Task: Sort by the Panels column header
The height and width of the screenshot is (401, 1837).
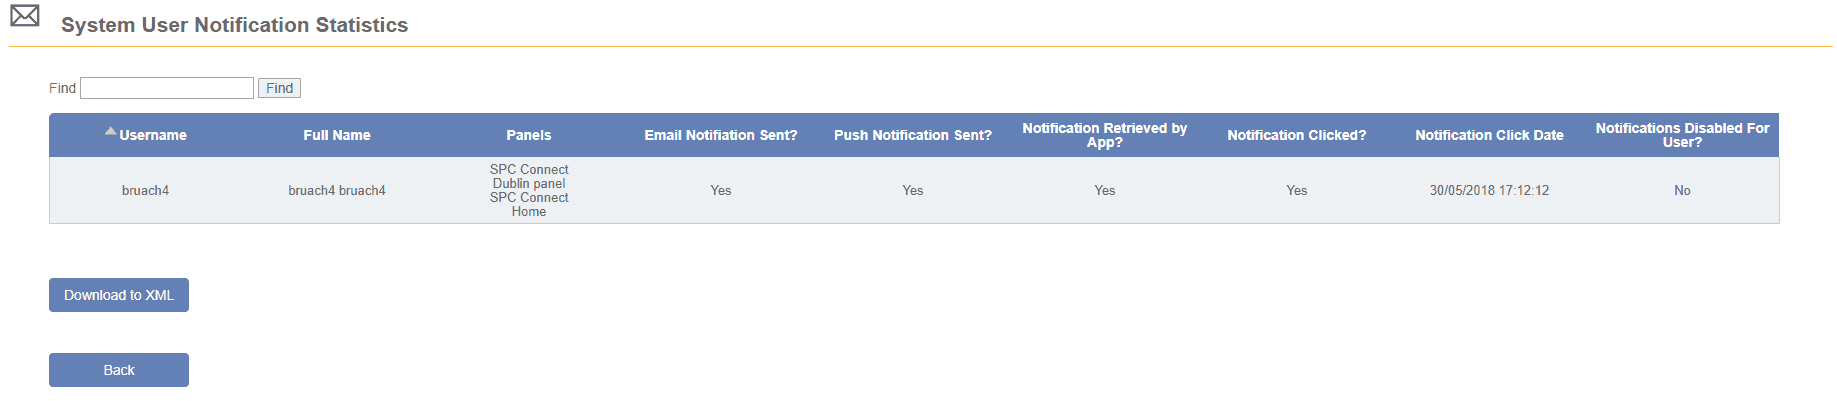Action: (x=528, y=135)
